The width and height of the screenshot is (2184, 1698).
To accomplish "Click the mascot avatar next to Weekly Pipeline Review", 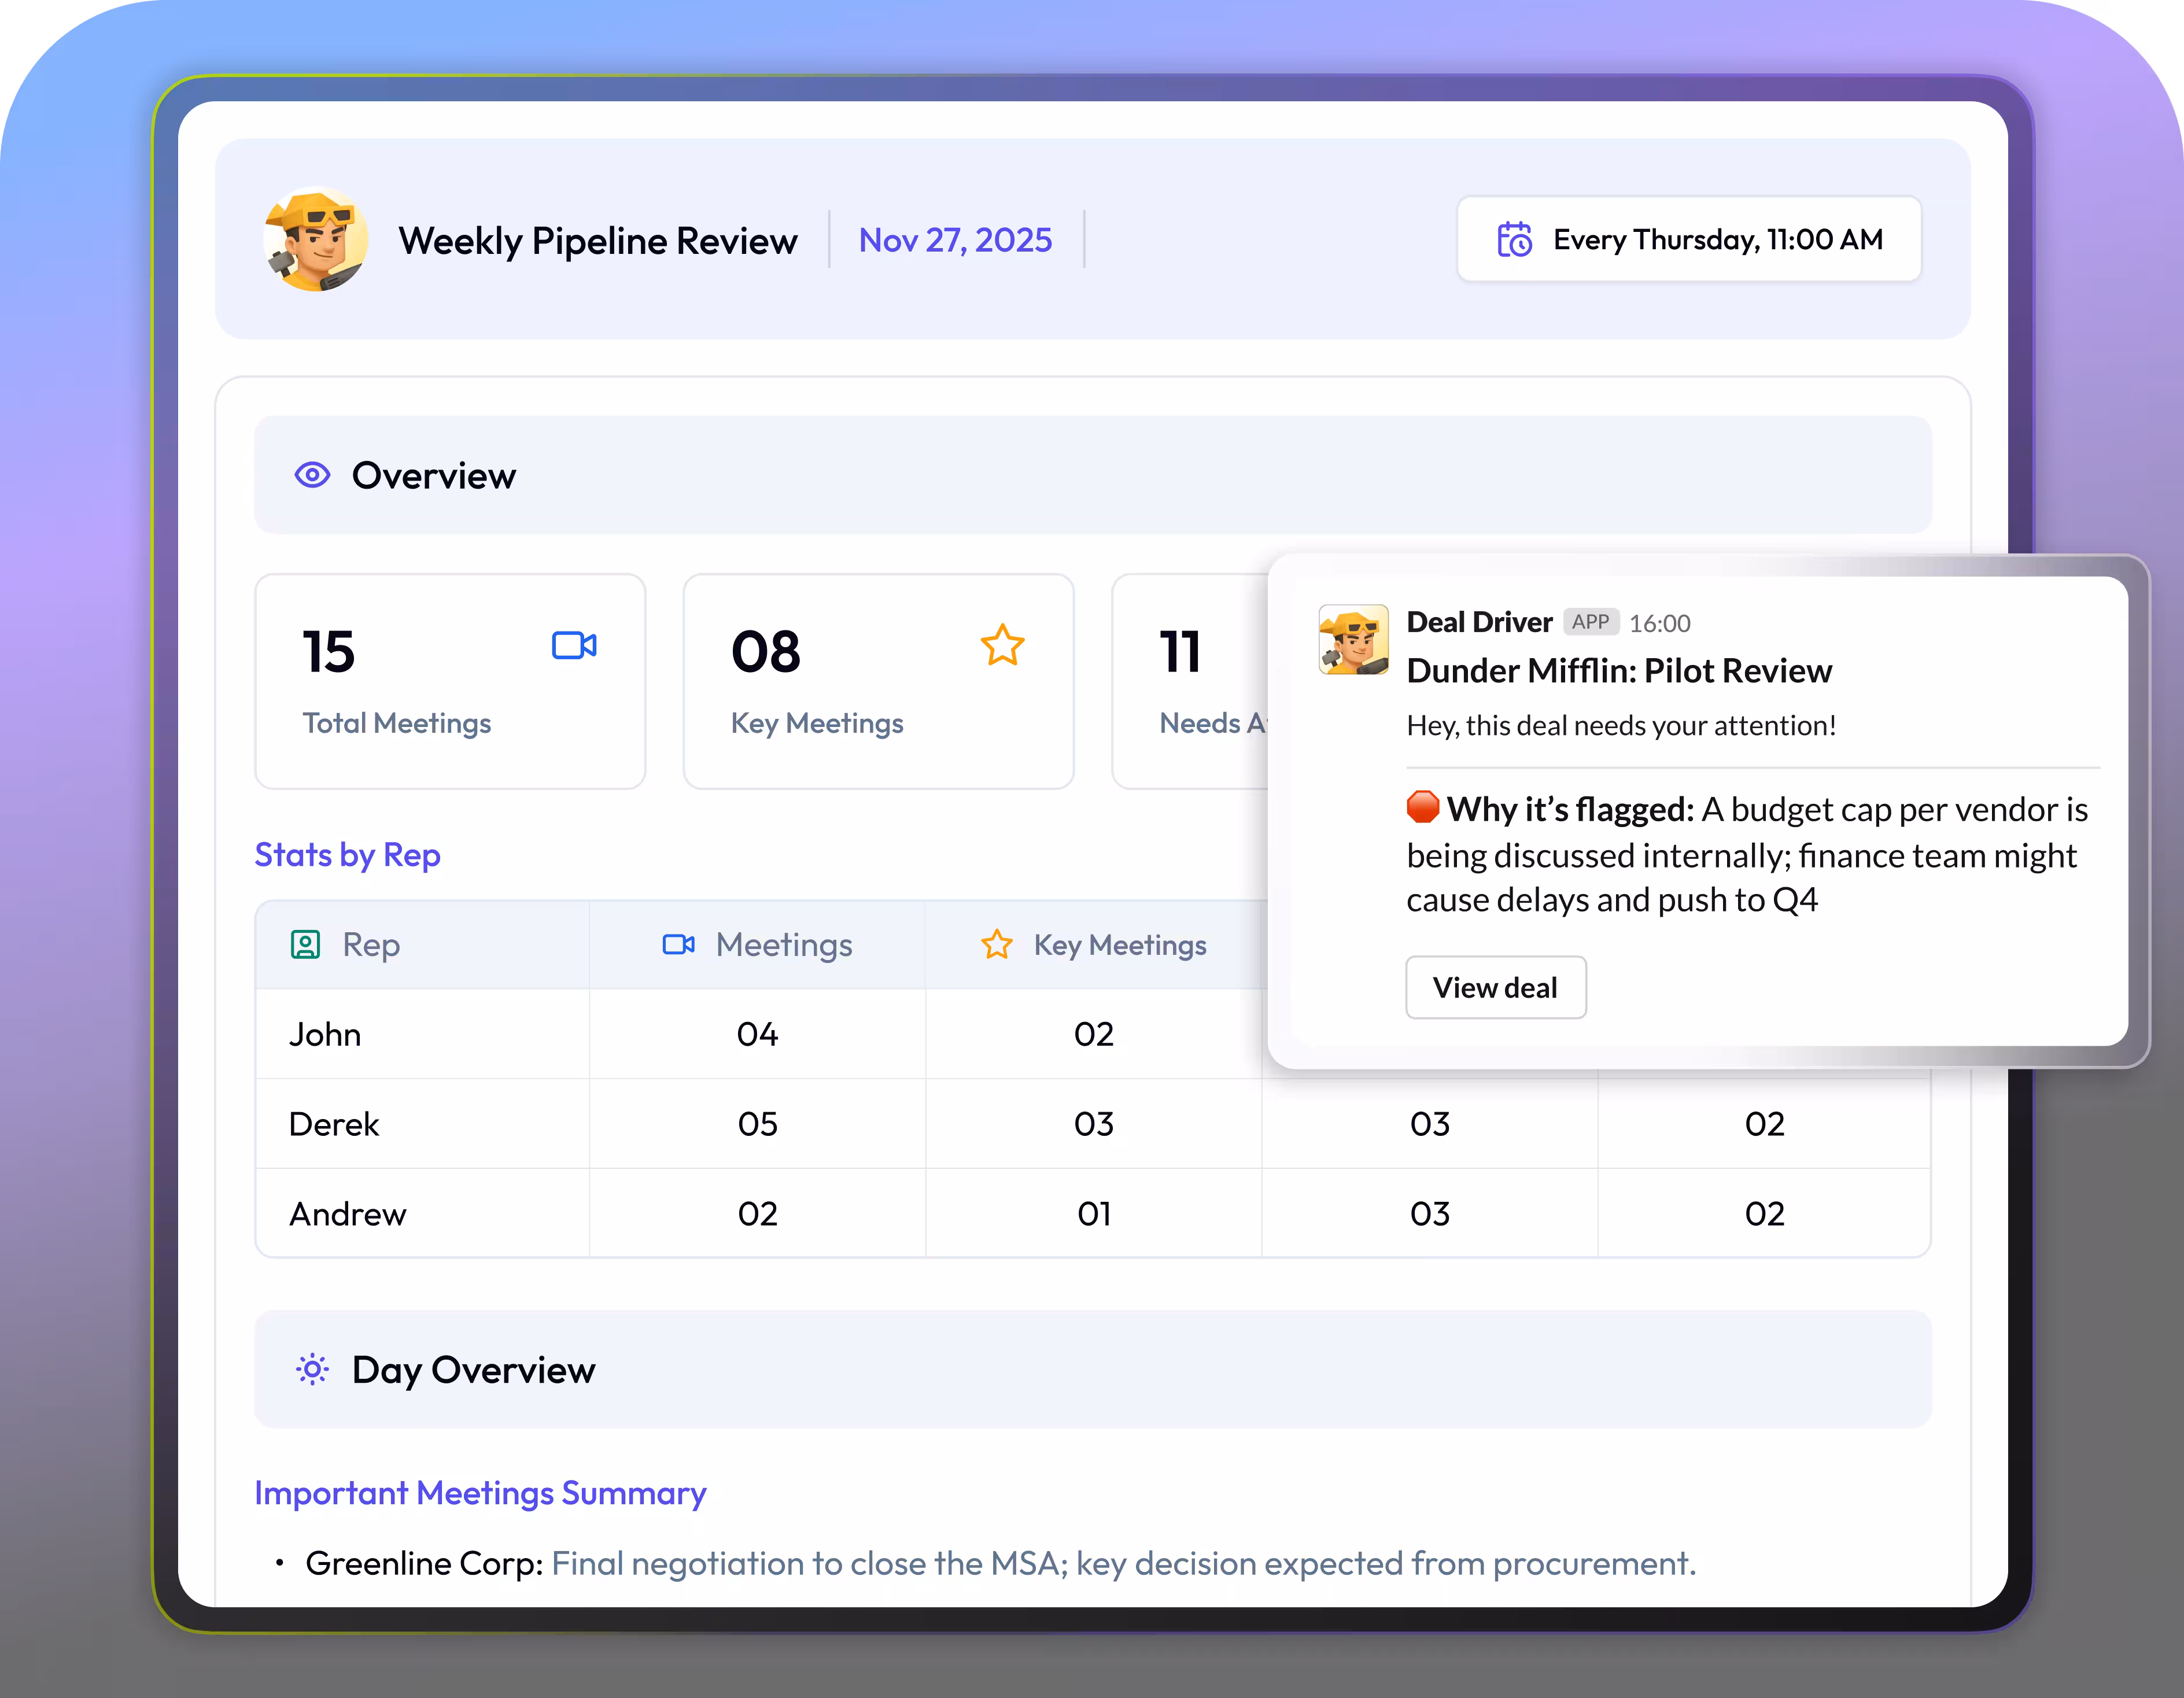I will [316, 240].
